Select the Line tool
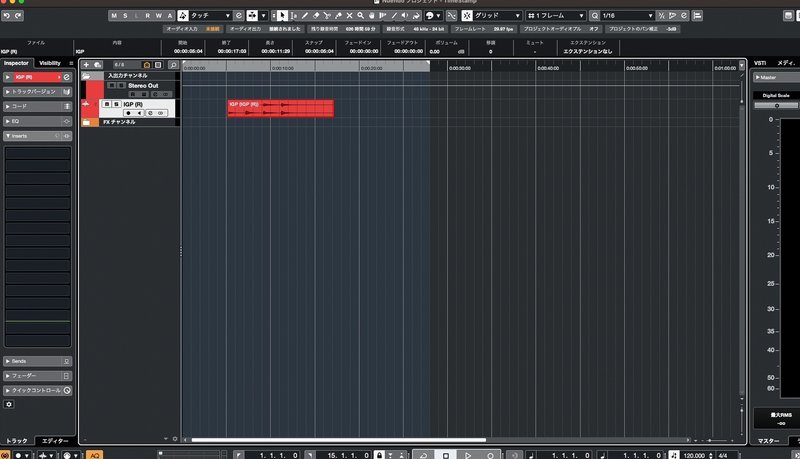800x459 pixels. tap(394, 16)
